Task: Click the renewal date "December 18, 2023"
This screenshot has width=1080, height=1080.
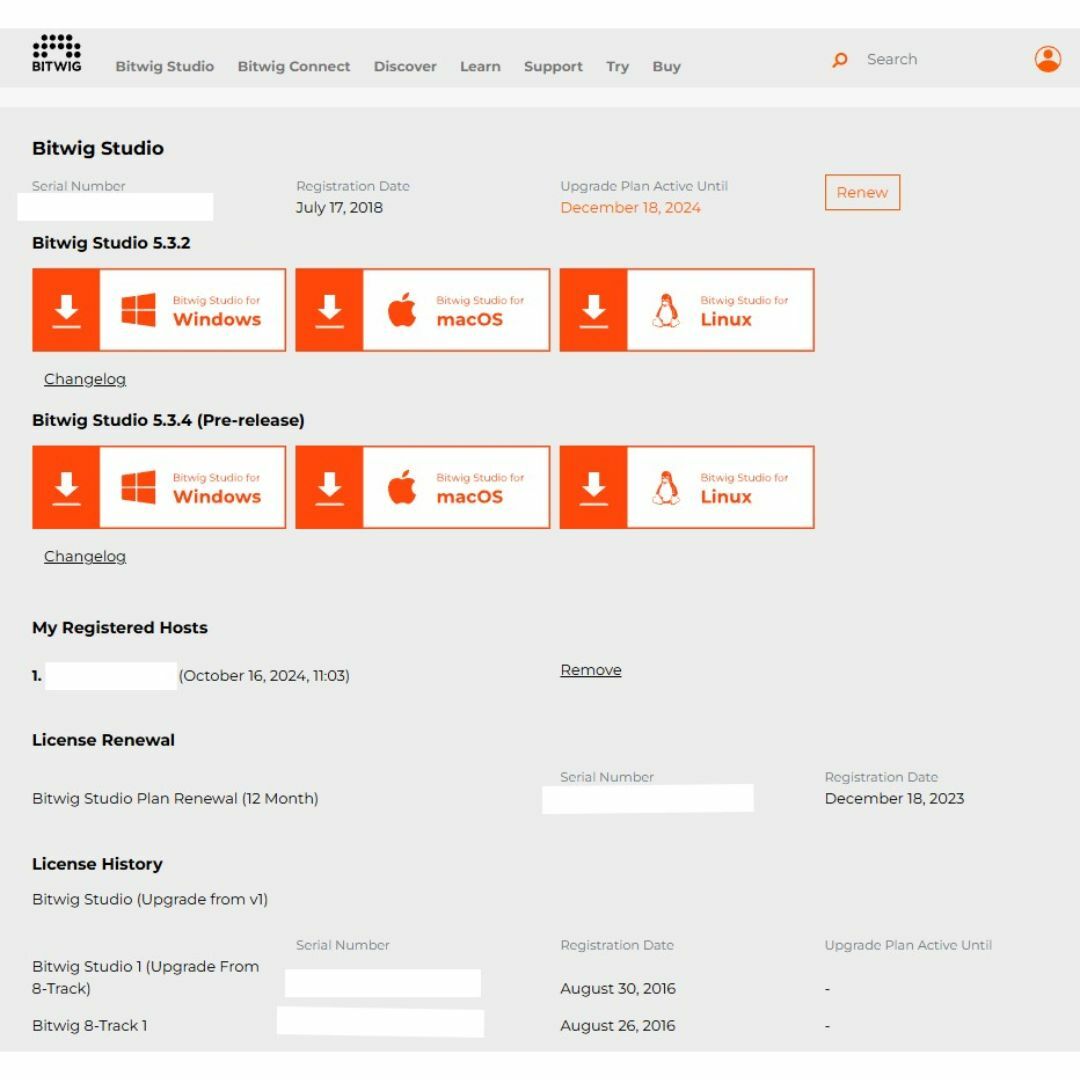Action: (894, 798)
